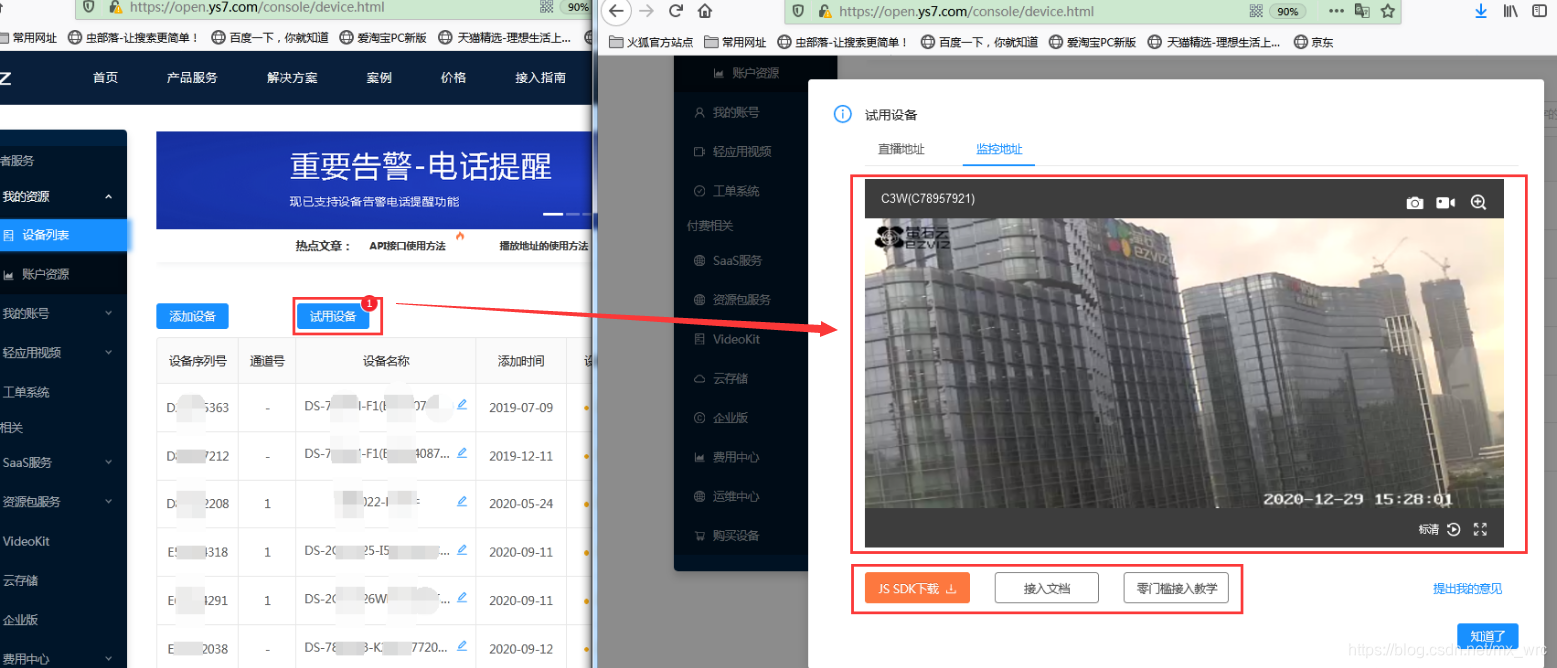
Task: Start recording with the video camera icon
Action: tap(1445, 202)
